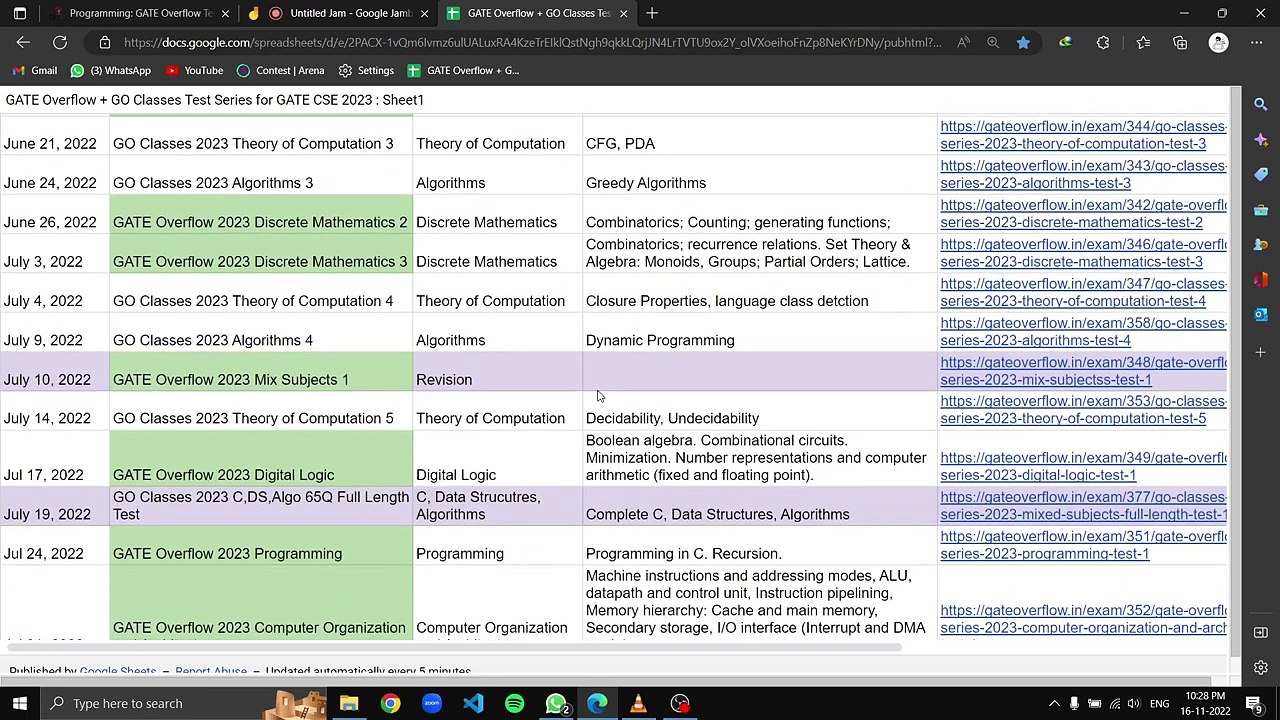This screenshot has width=1280, height=720.
Task: Open Edge sidebar settings gear
Action: click(1261, 668)
